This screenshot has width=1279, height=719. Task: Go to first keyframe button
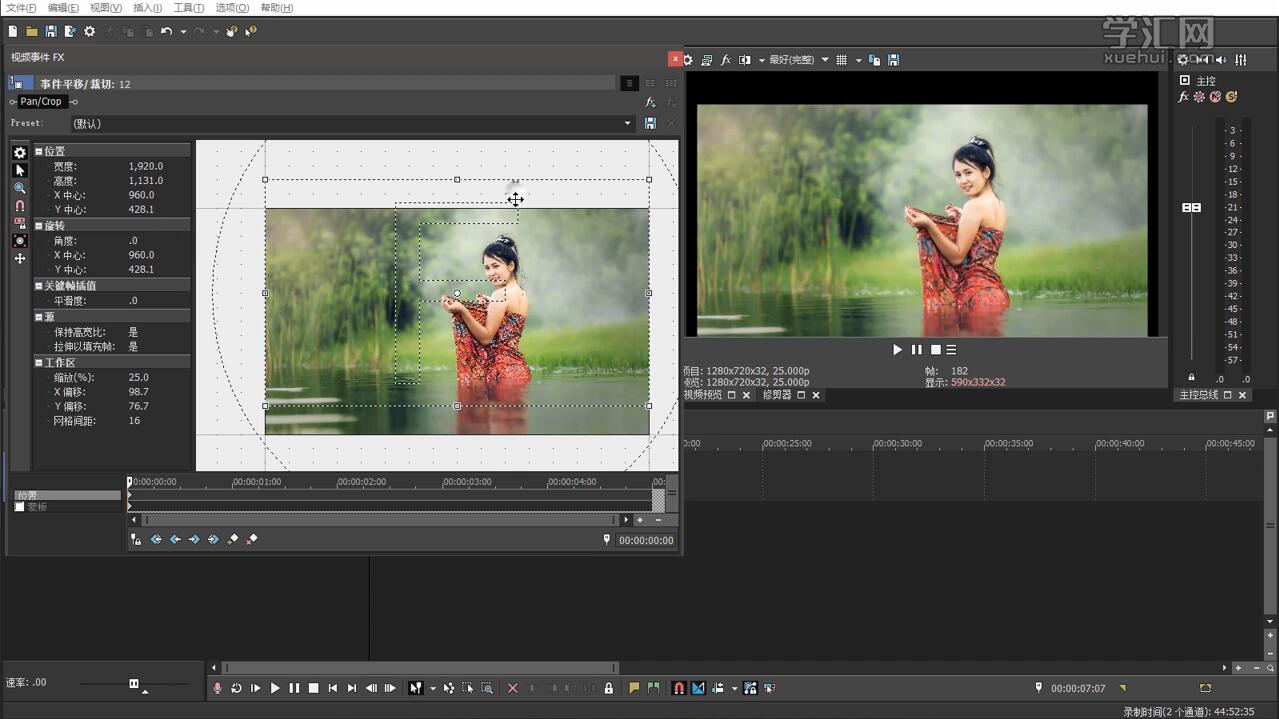(x=156, y=539)
